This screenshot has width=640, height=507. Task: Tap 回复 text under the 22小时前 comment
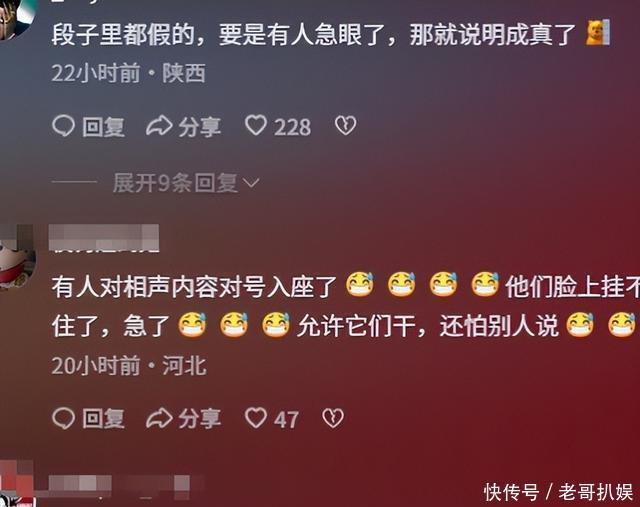(103, 127)
